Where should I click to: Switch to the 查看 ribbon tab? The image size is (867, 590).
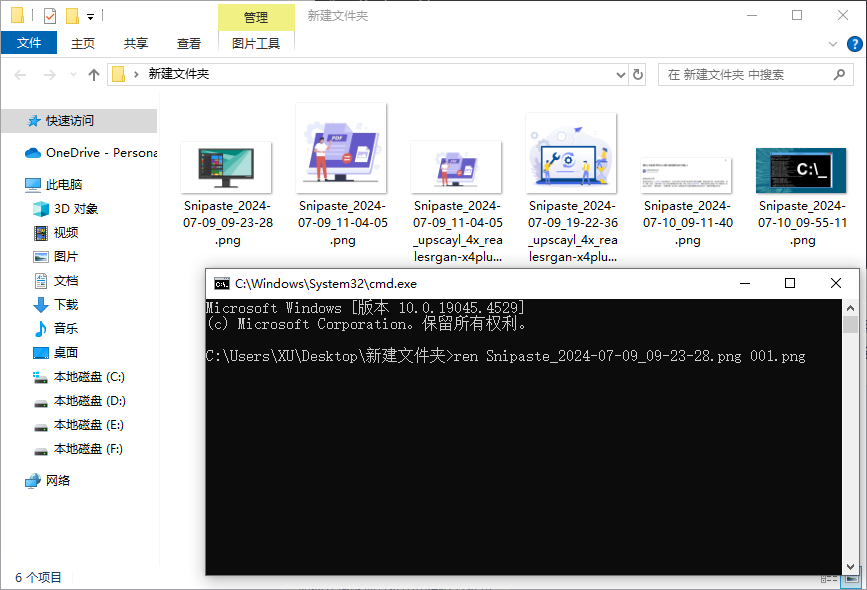point(190,43)
